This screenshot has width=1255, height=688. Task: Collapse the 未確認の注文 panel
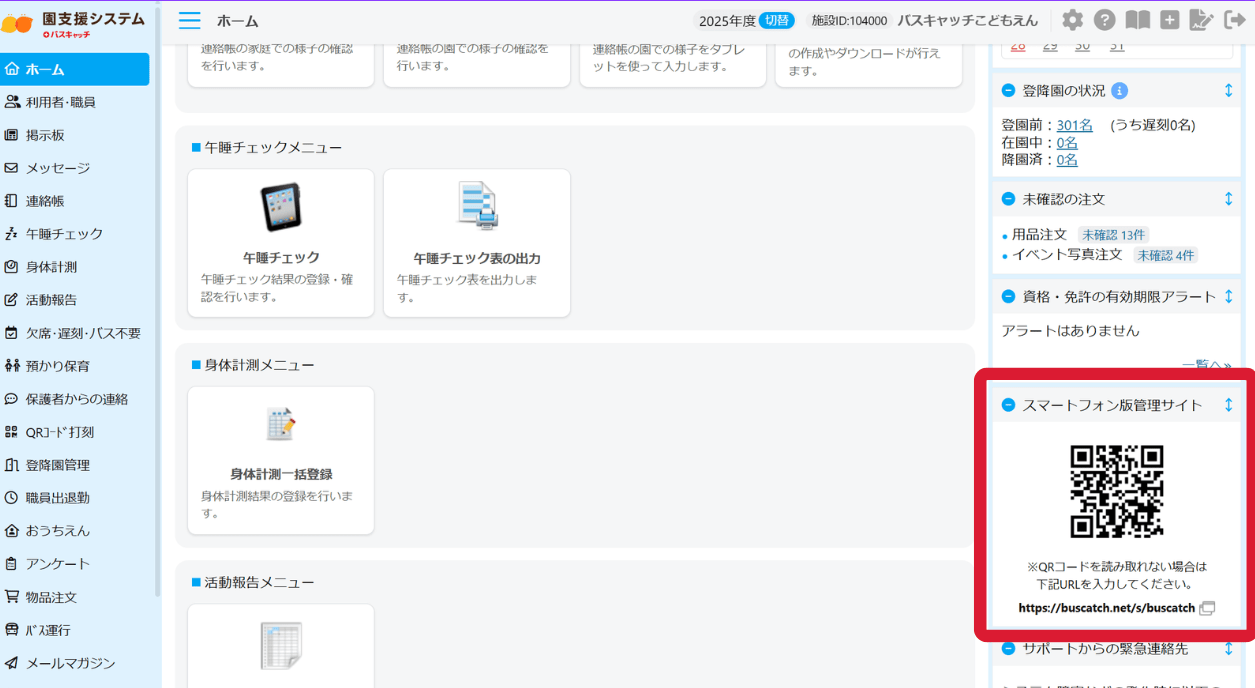(1011, 198)
